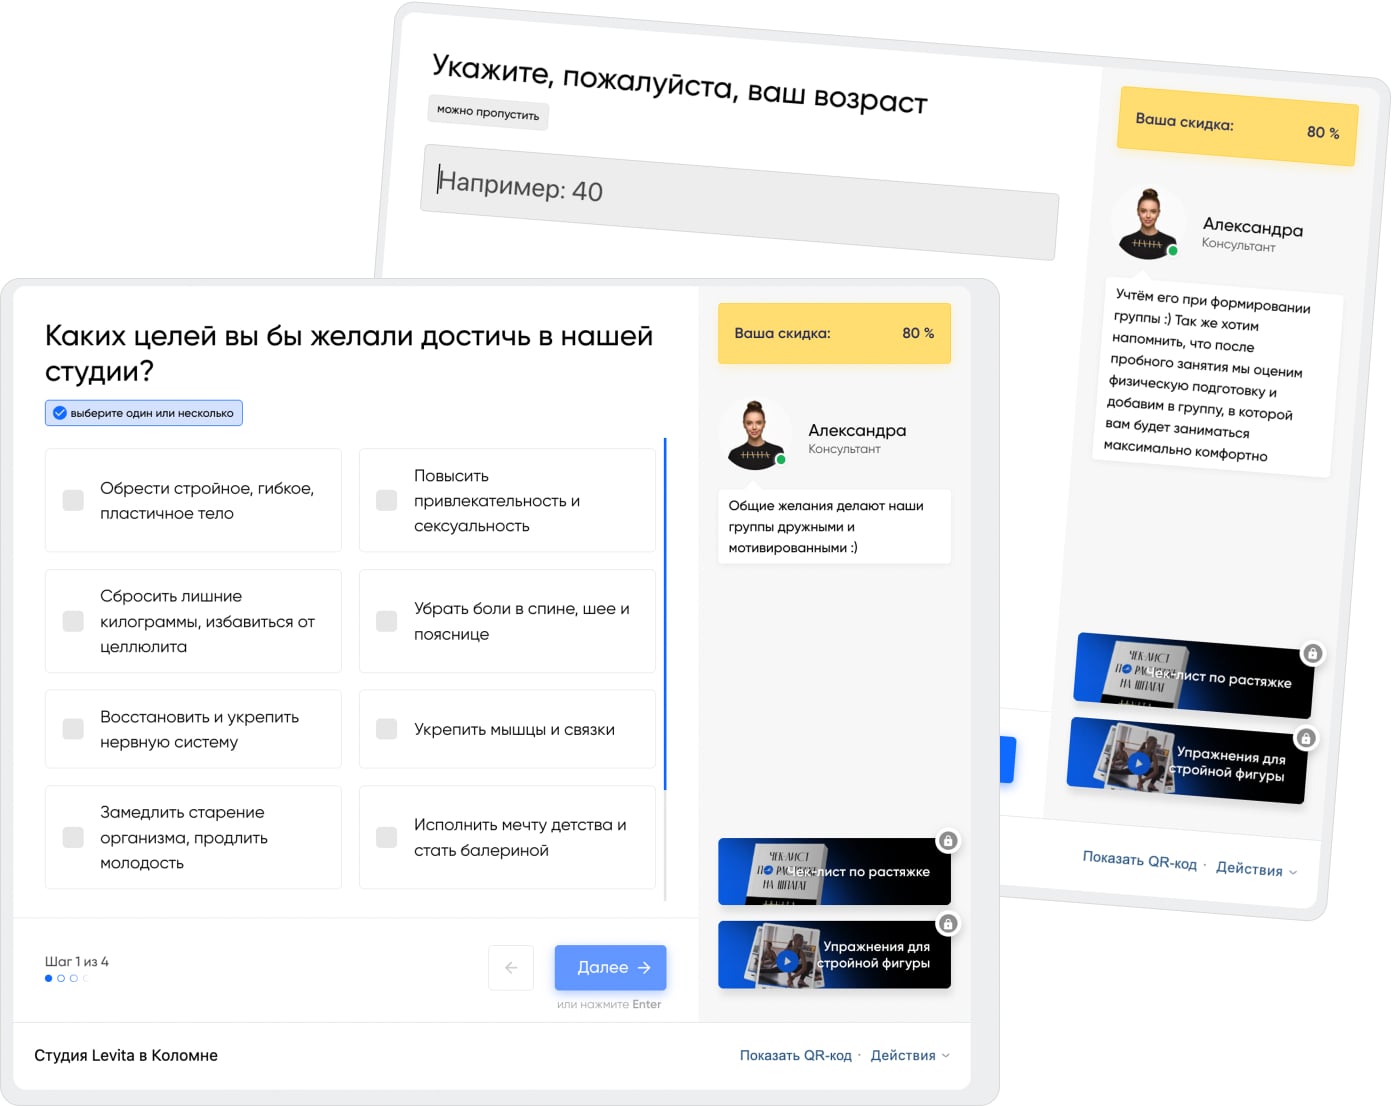Check 'Исполнить мечту детства и стать балериной'
The image size is (1393, 1106).
(387, 837)
